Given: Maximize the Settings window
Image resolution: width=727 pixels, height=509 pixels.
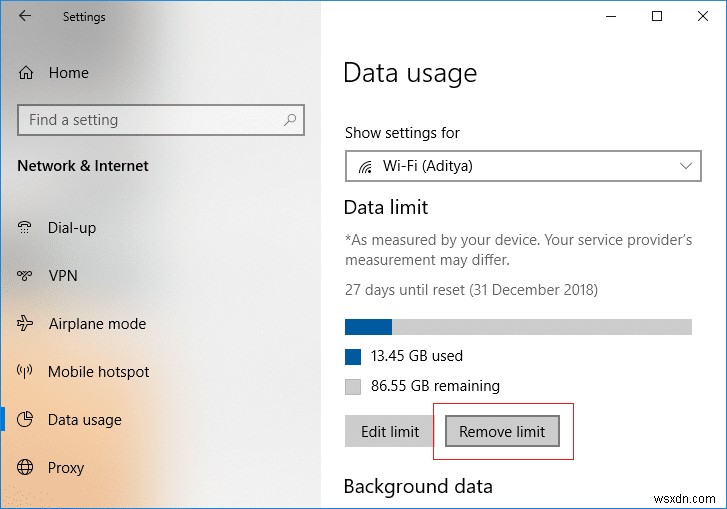Looking at the screenshot, I should [657, 17].
